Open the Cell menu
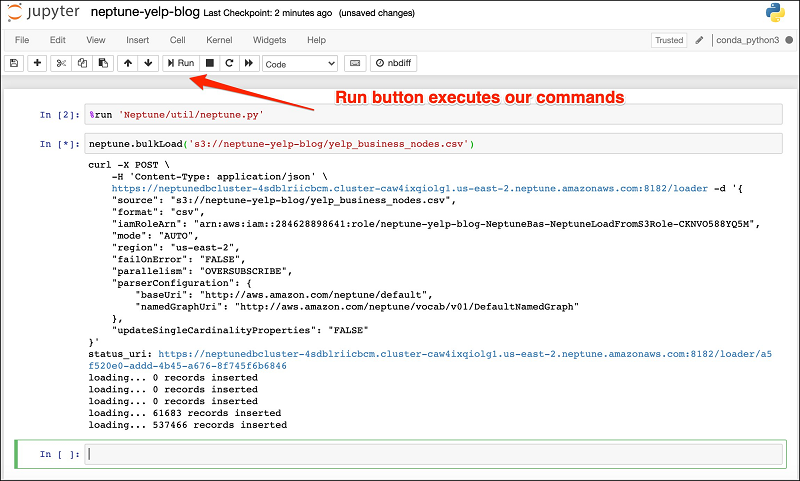This screenshot has height=481, width=800. [178, 40]
